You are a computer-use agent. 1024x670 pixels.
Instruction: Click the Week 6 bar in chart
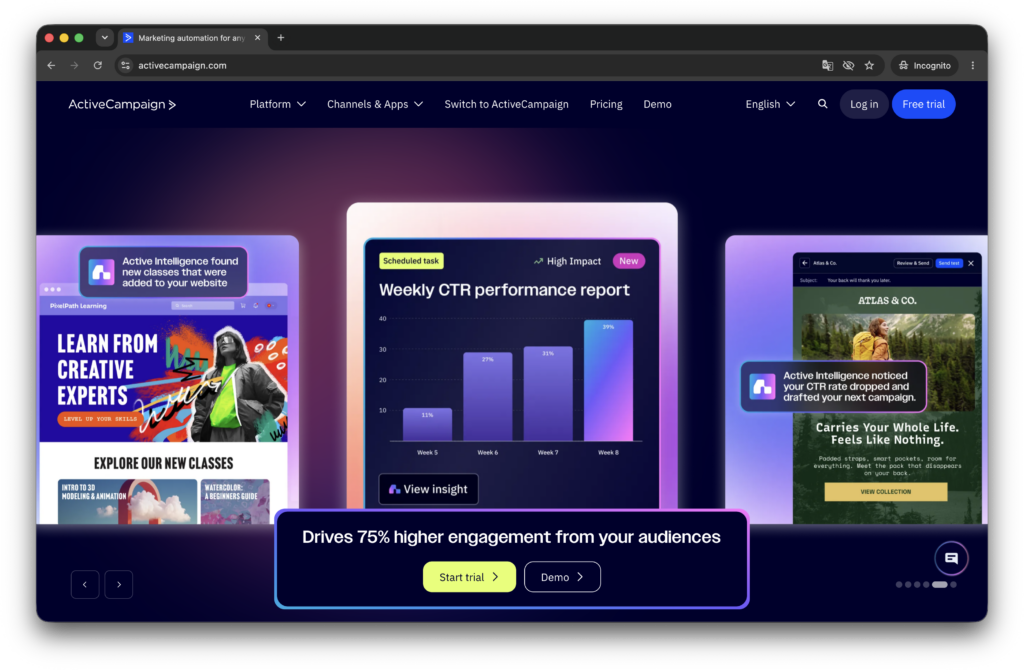pos(487,397)
